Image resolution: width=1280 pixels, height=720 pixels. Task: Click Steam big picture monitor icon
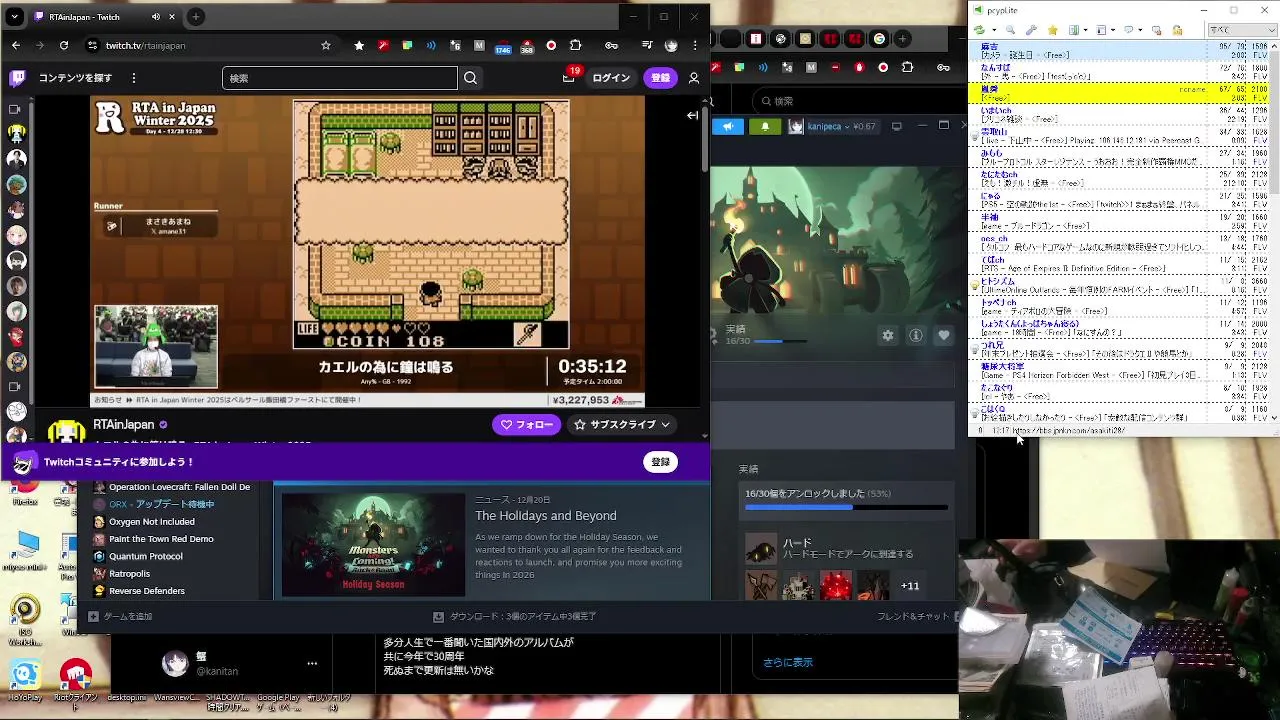coord(896,126)
